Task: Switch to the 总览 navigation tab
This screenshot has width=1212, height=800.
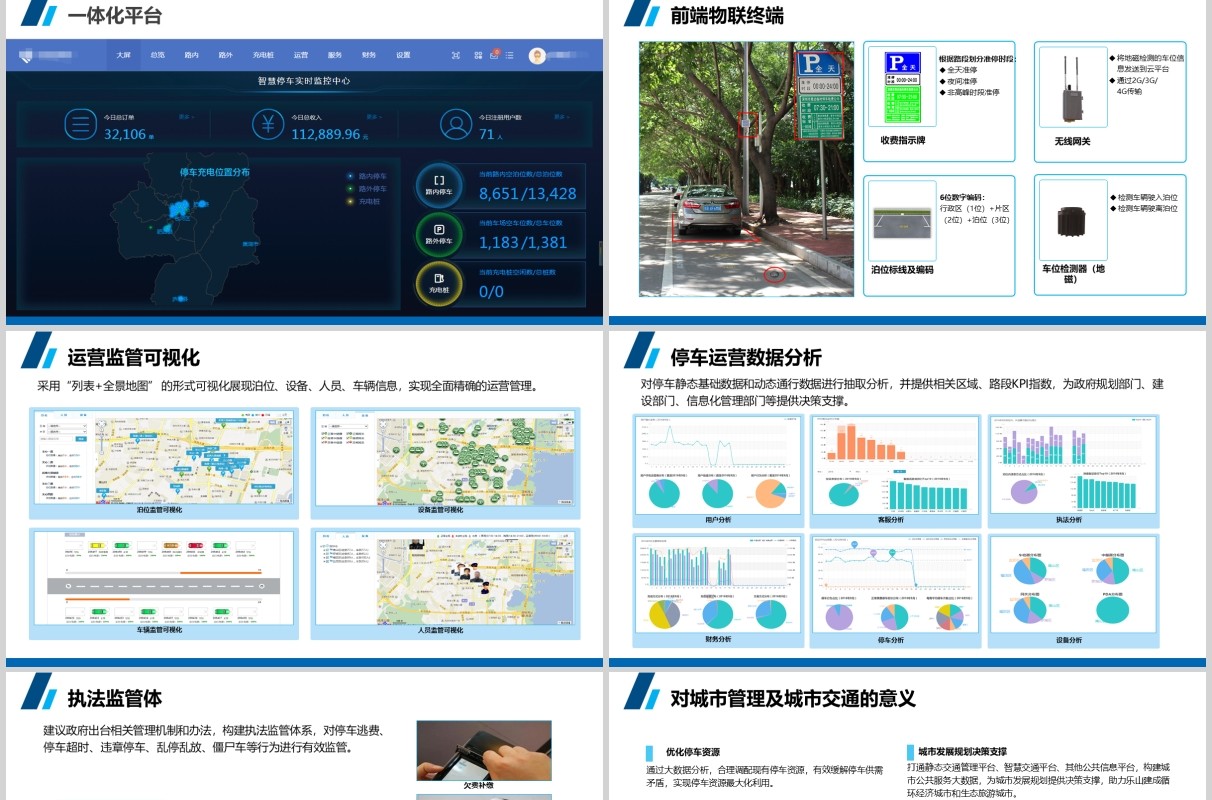Action: (x=157, y=56)
